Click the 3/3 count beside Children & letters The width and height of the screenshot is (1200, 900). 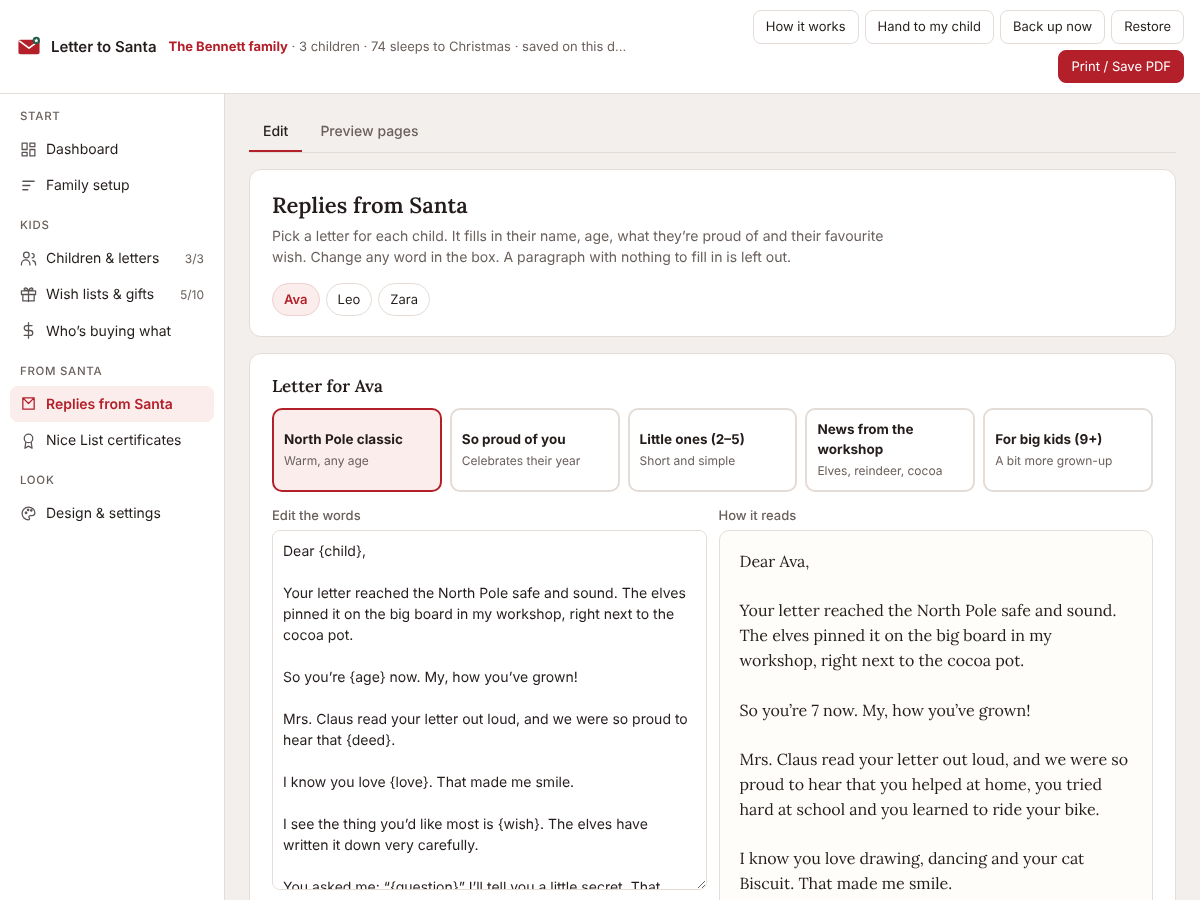tap(194, 259)
